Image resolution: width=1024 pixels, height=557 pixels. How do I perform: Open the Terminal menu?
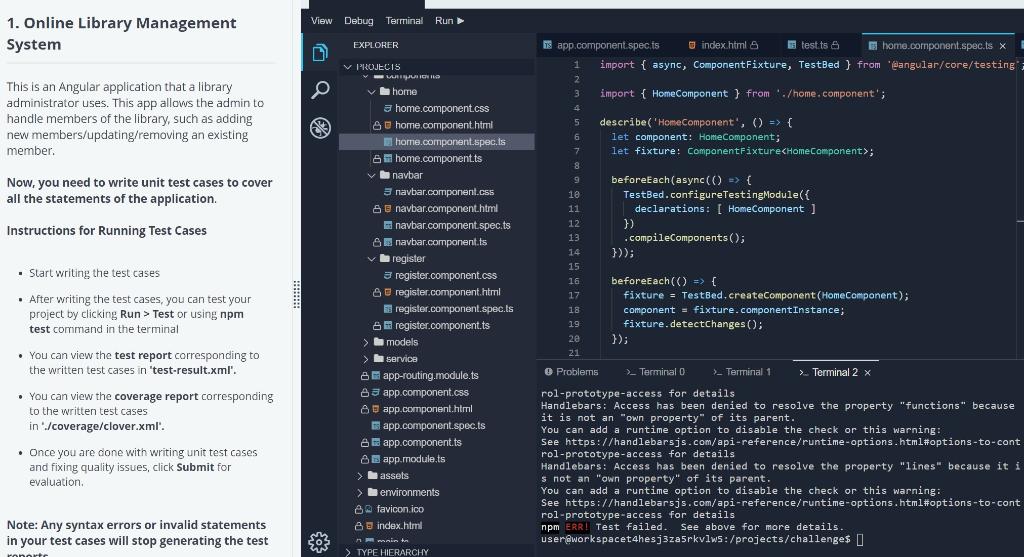tap(404, 21)
